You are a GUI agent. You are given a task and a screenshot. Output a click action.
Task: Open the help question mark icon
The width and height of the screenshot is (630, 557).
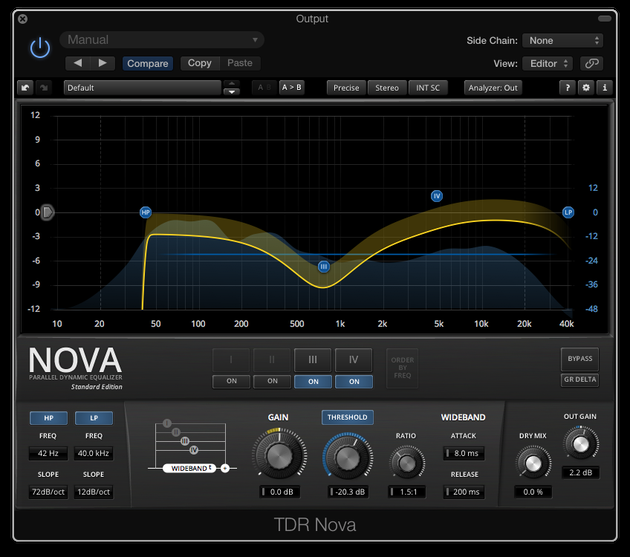pos(568,88)
